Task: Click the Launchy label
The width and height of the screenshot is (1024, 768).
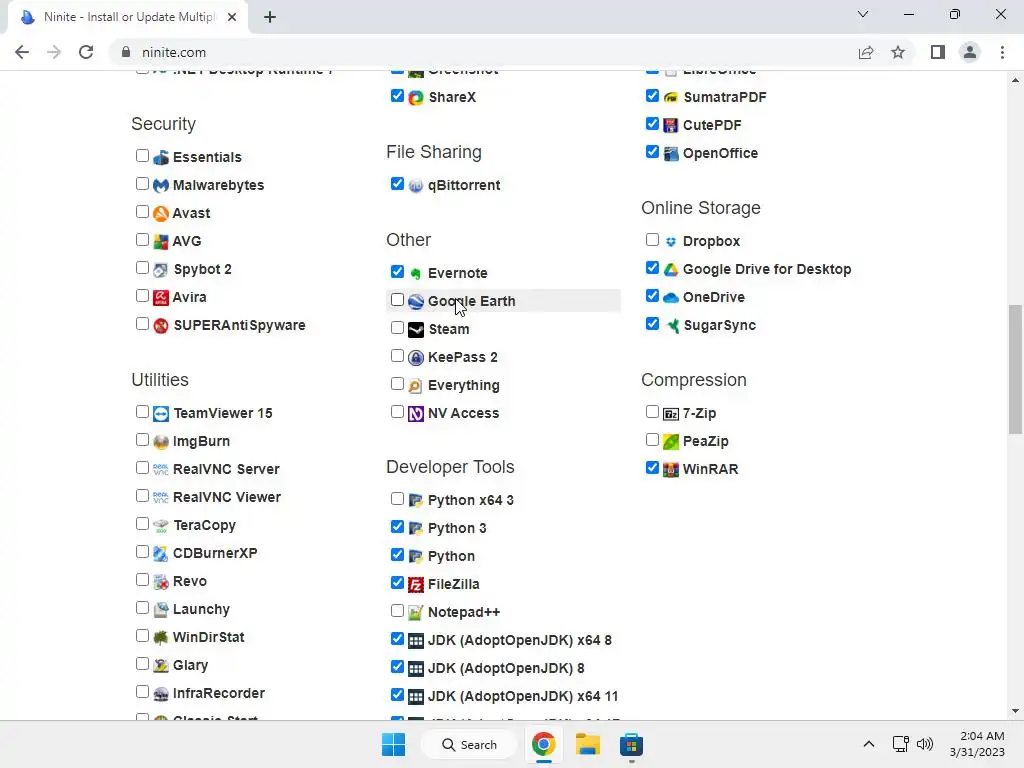Action: (201, 609)
